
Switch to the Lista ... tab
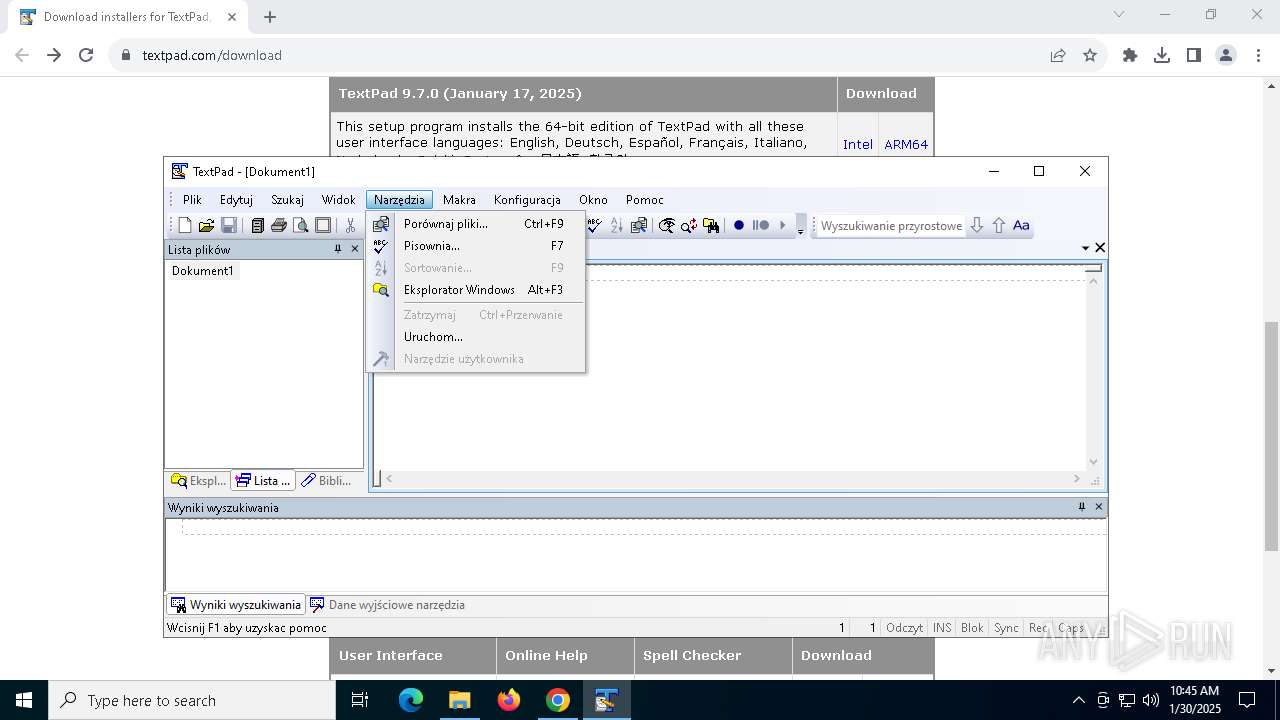[x=264, y=481]
